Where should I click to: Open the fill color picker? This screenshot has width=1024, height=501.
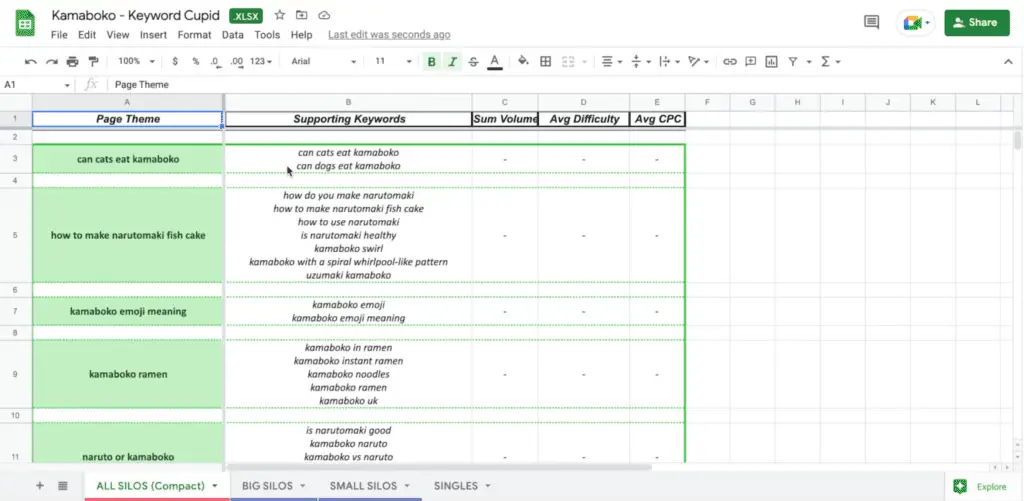click(523, 61)
